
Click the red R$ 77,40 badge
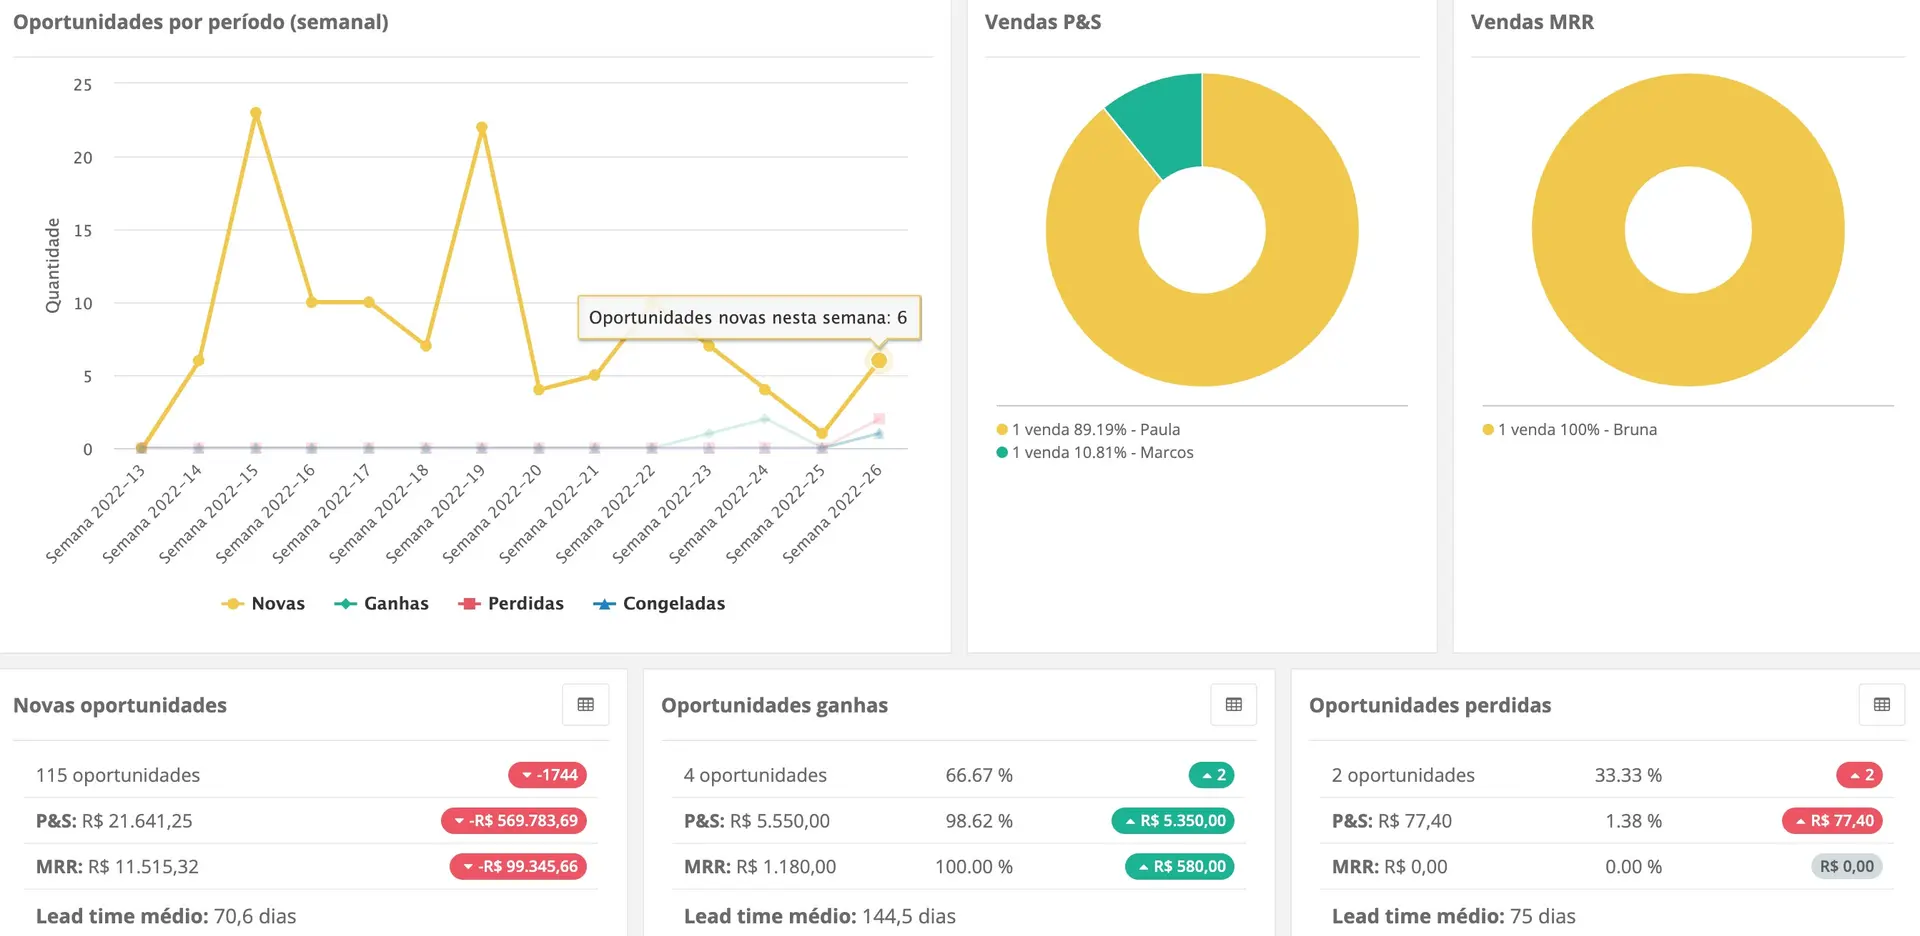(x=1833, y=821)
